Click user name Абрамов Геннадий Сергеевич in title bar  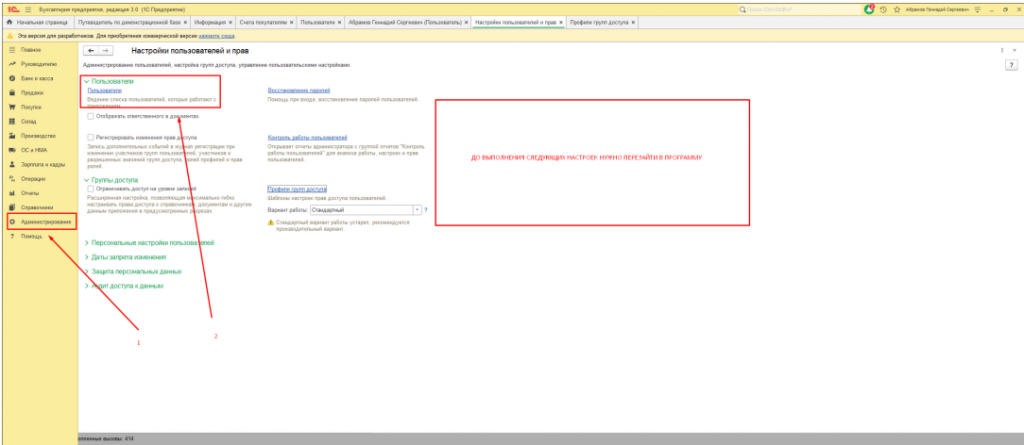pos(937,10)
